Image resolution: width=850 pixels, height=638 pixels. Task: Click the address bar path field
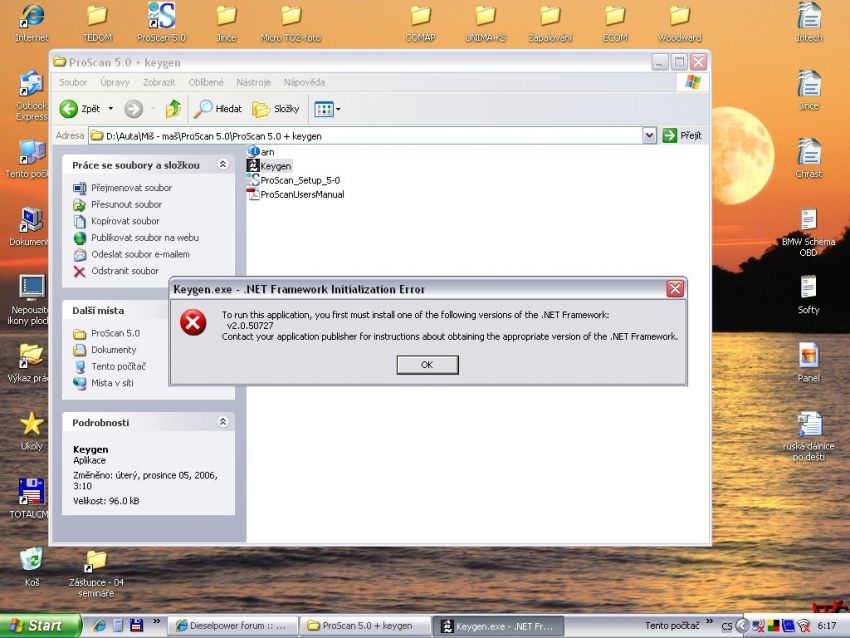(365, 136)
